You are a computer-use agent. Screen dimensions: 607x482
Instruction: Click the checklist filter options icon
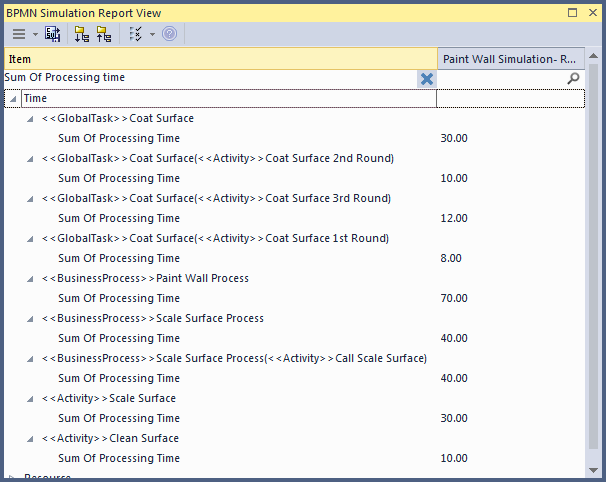coord(136,34)
